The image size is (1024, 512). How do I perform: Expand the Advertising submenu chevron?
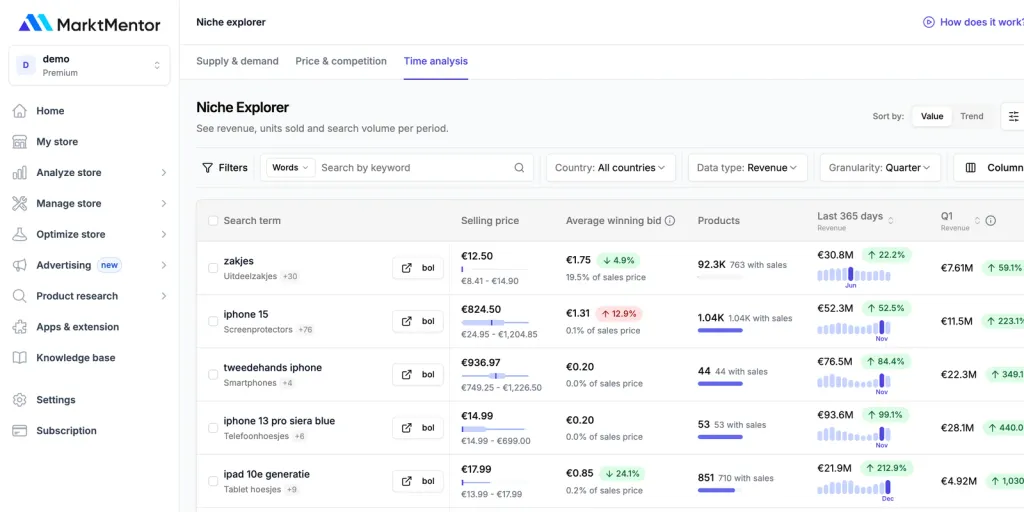163,265
